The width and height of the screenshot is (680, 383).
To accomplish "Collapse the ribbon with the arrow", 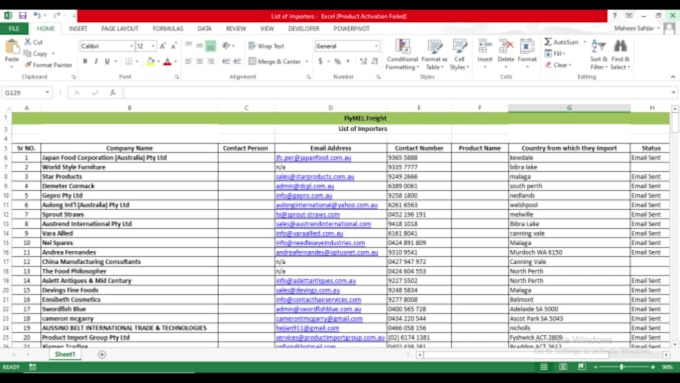I will [673, 77].
